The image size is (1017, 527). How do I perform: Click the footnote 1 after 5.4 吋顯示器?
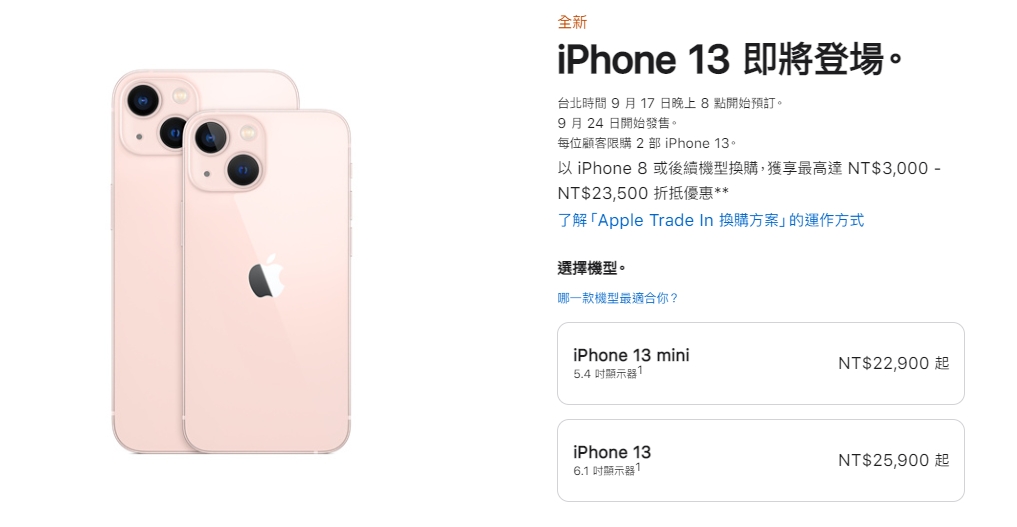pos(640,370)
